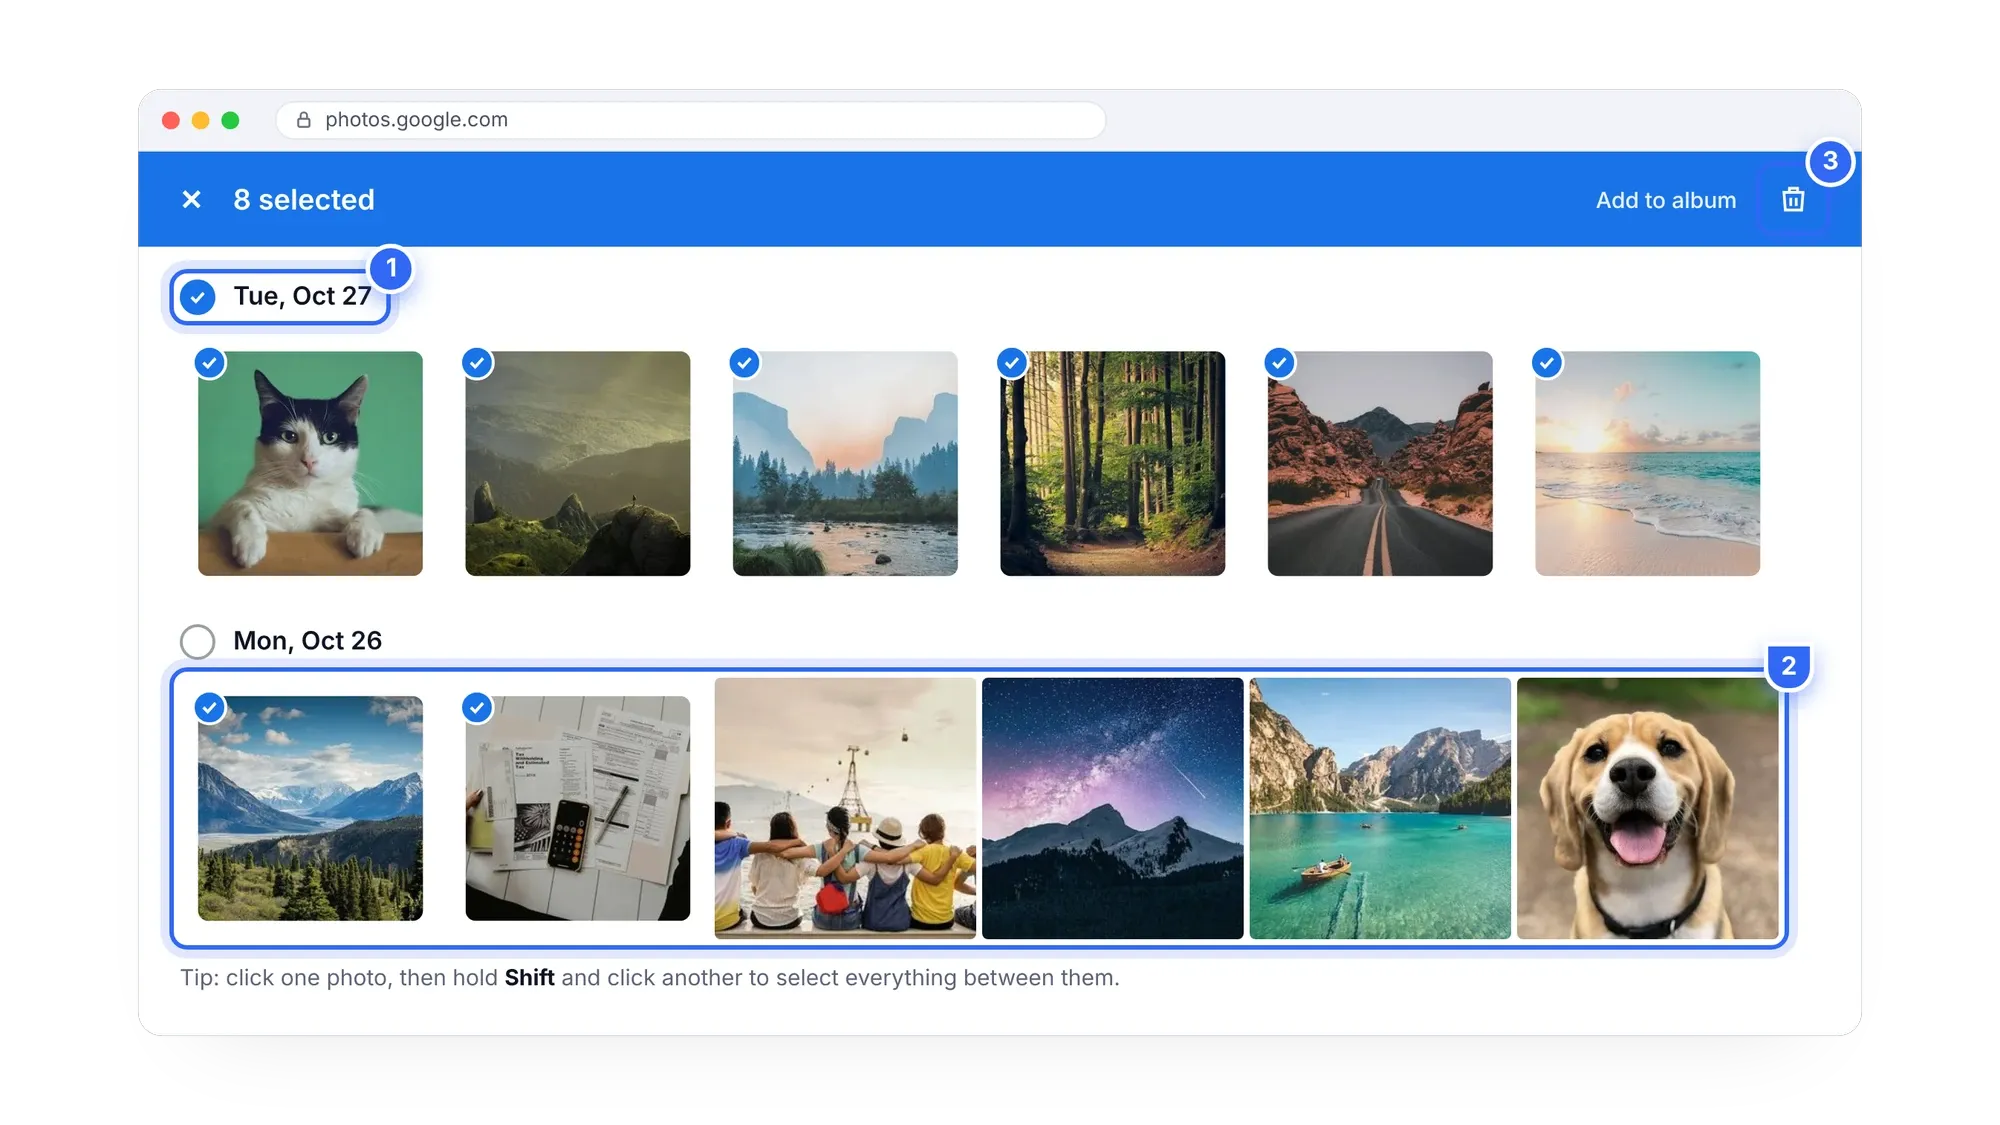Open the desert road photo
Image resolution: width=2000 pixels, height=1125 pixels.
click(1380, 463)
